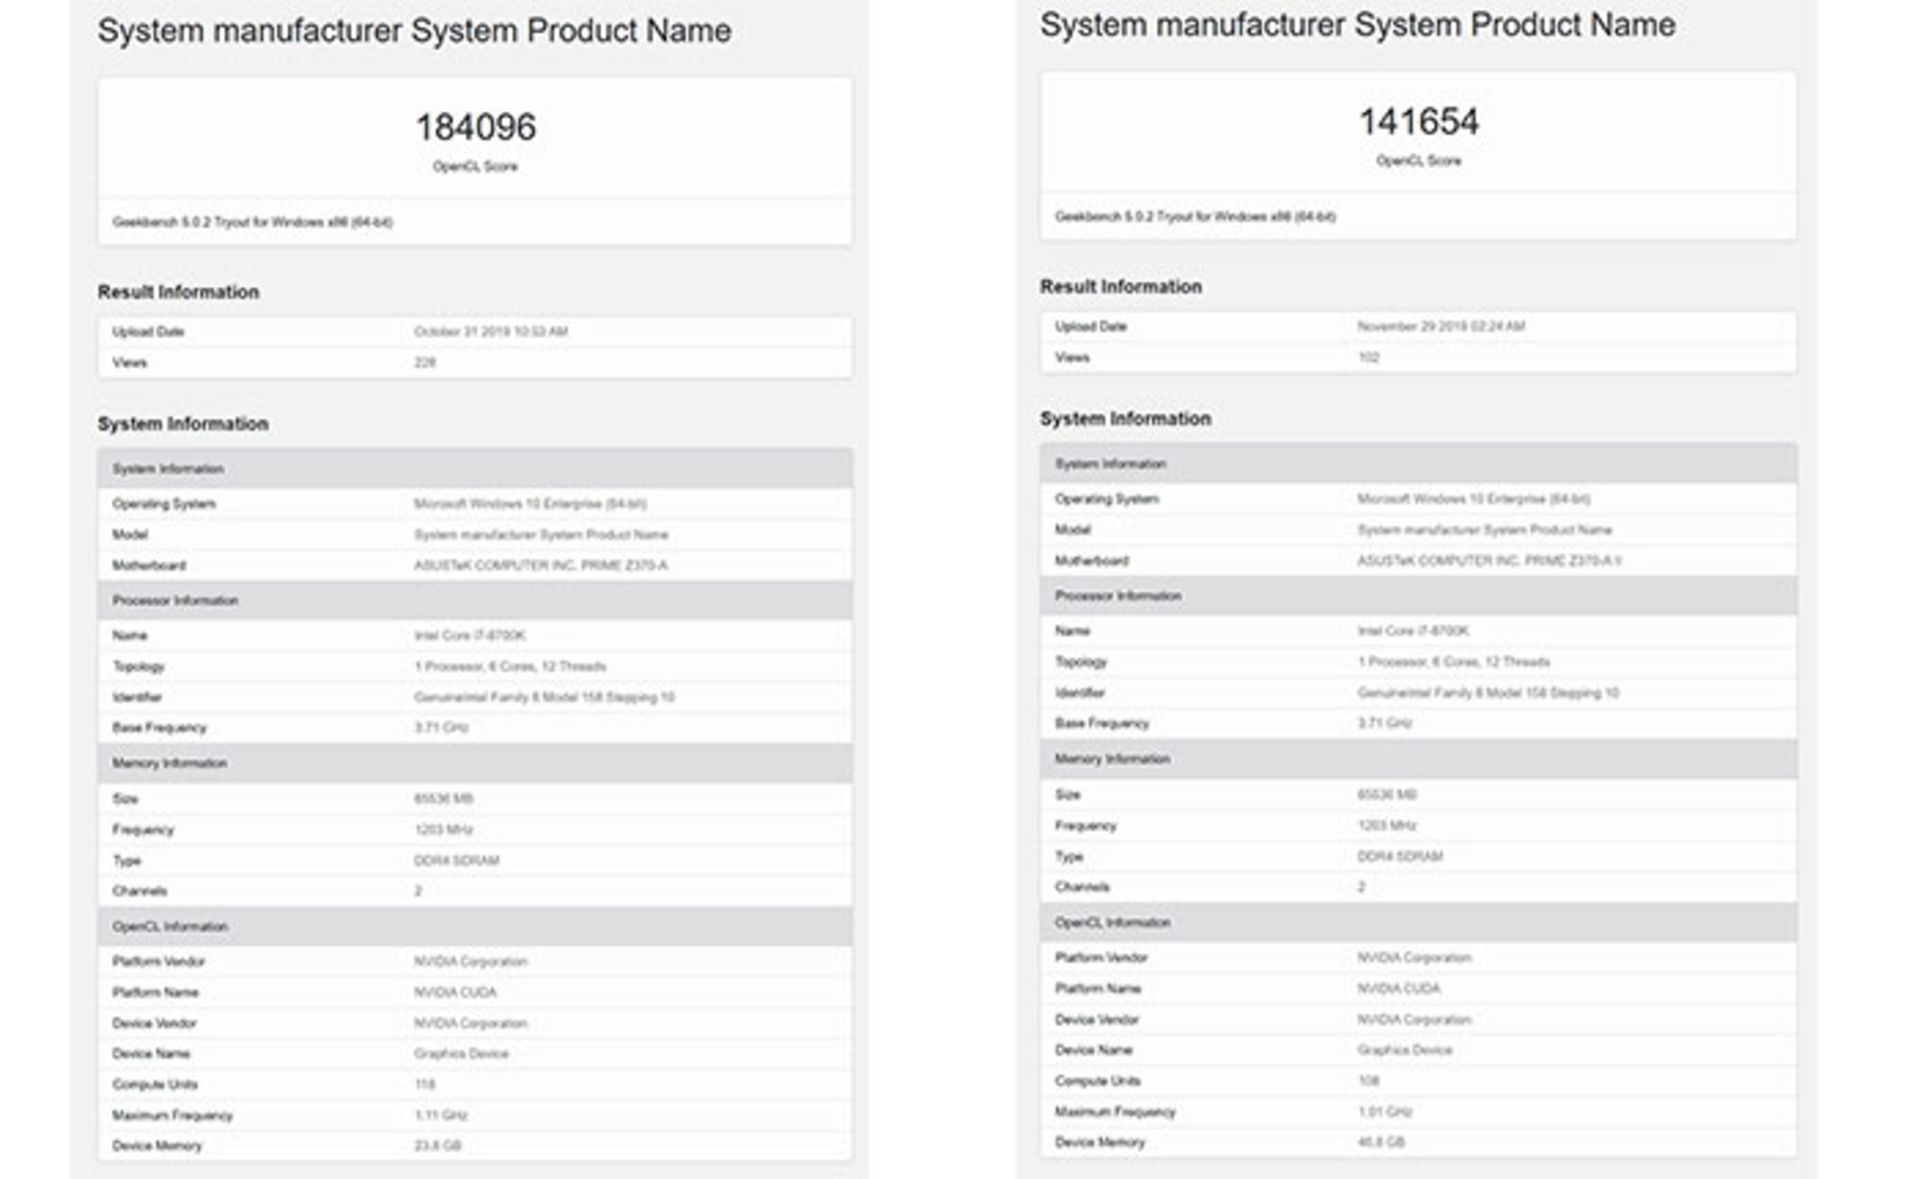The width and height of the screenshot is (1920, 1179).
Task: Click right ASUSTeK motherboard value
Action: pyautogui.click(x=1489, y=561)
